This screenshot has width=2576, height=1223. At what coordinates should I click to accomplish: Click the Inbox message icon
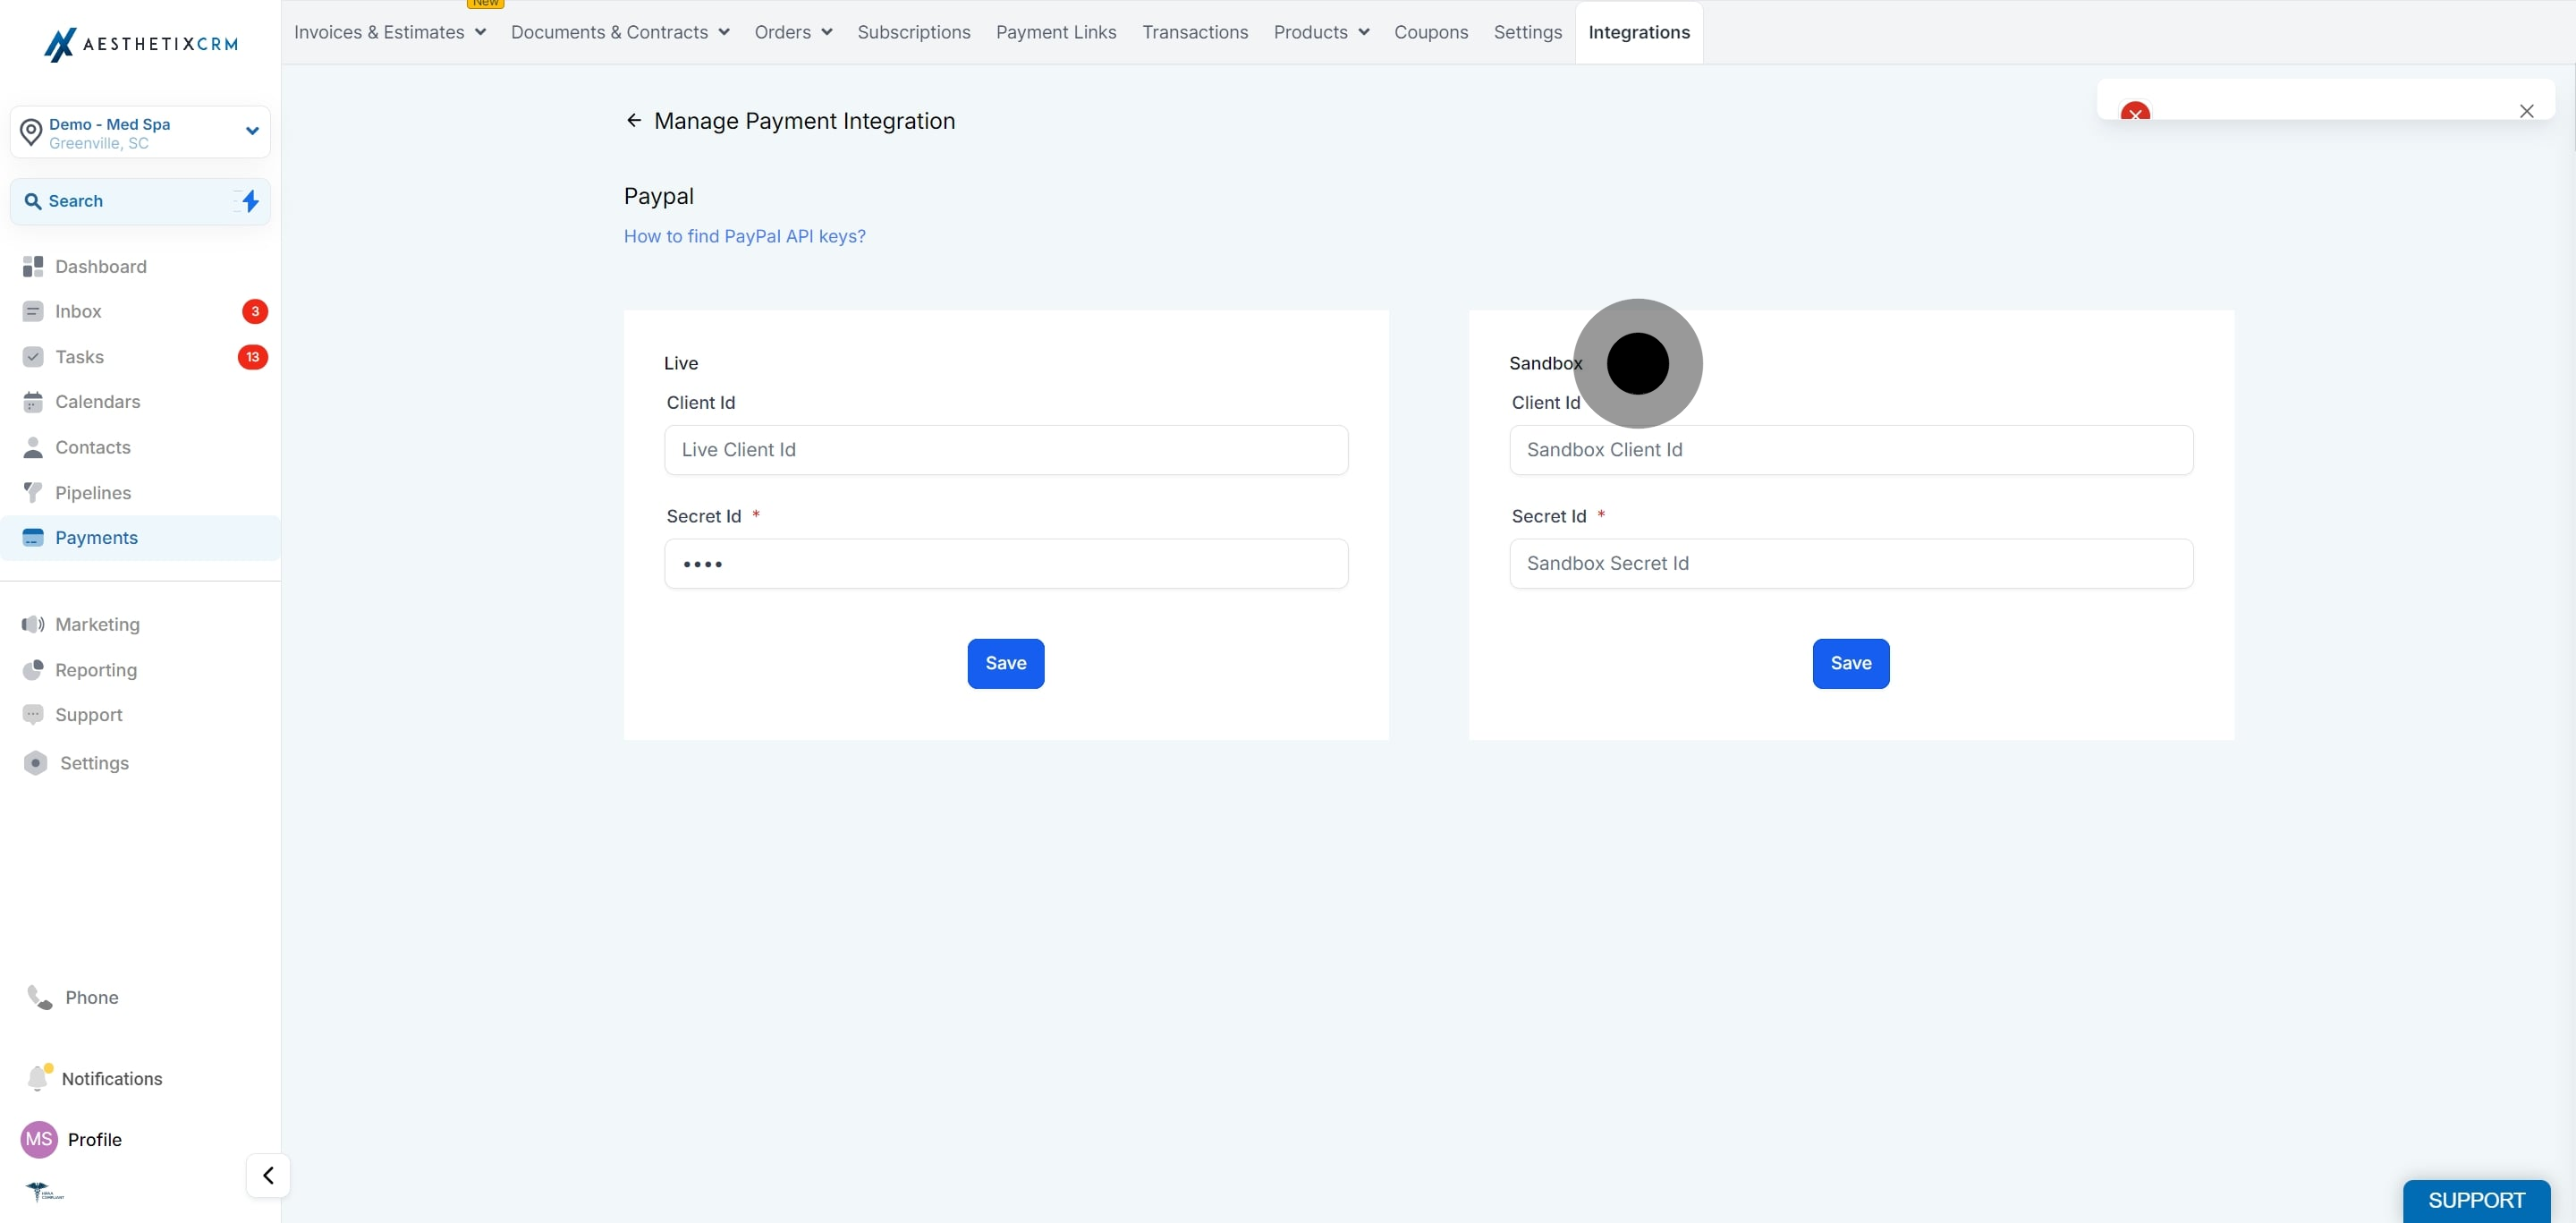click(x=33, y=311)
